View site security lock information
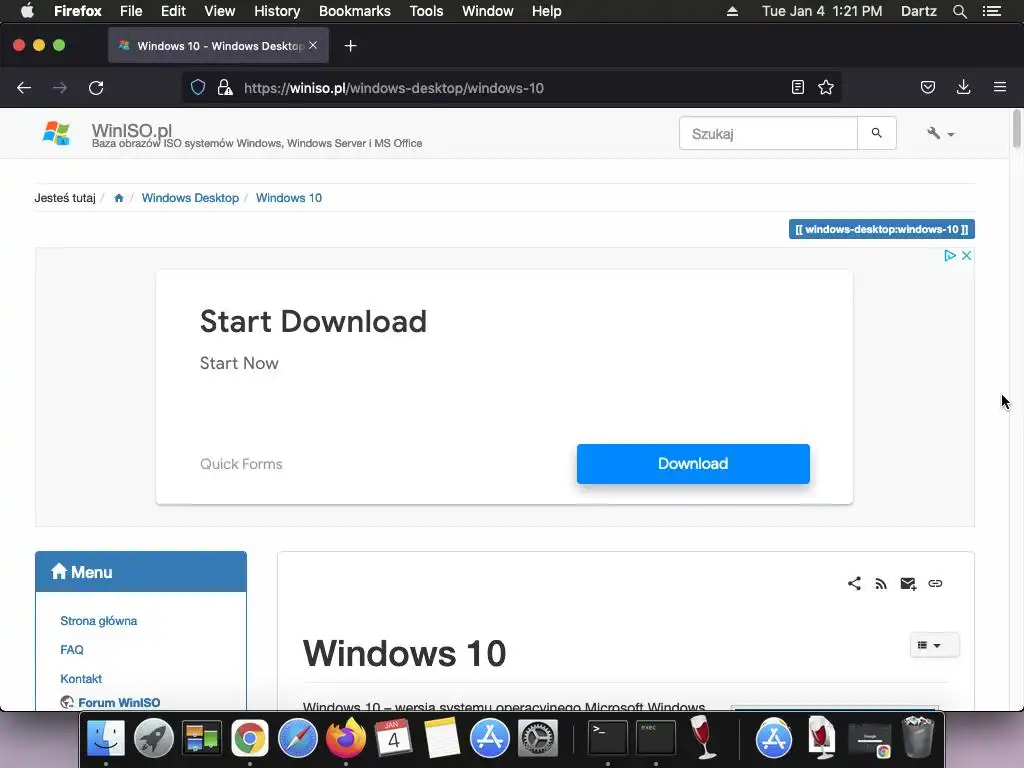This screenshot has height=768, width=1024. point(225,88)
